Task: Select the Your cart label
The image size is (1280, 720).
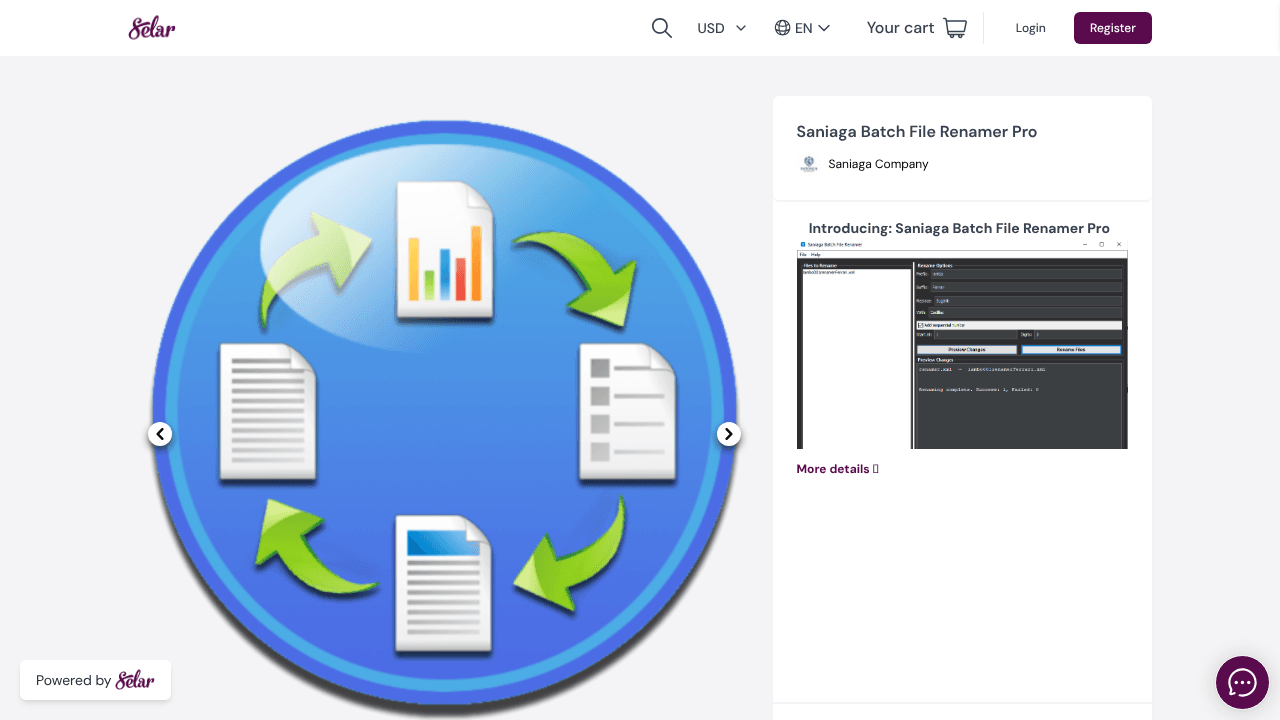Action: coord(900,28)
